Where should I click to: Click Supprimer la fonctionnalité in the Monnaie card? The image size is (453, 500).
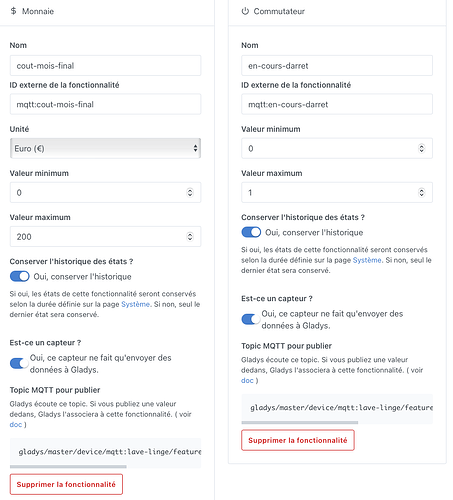[66, 484]
